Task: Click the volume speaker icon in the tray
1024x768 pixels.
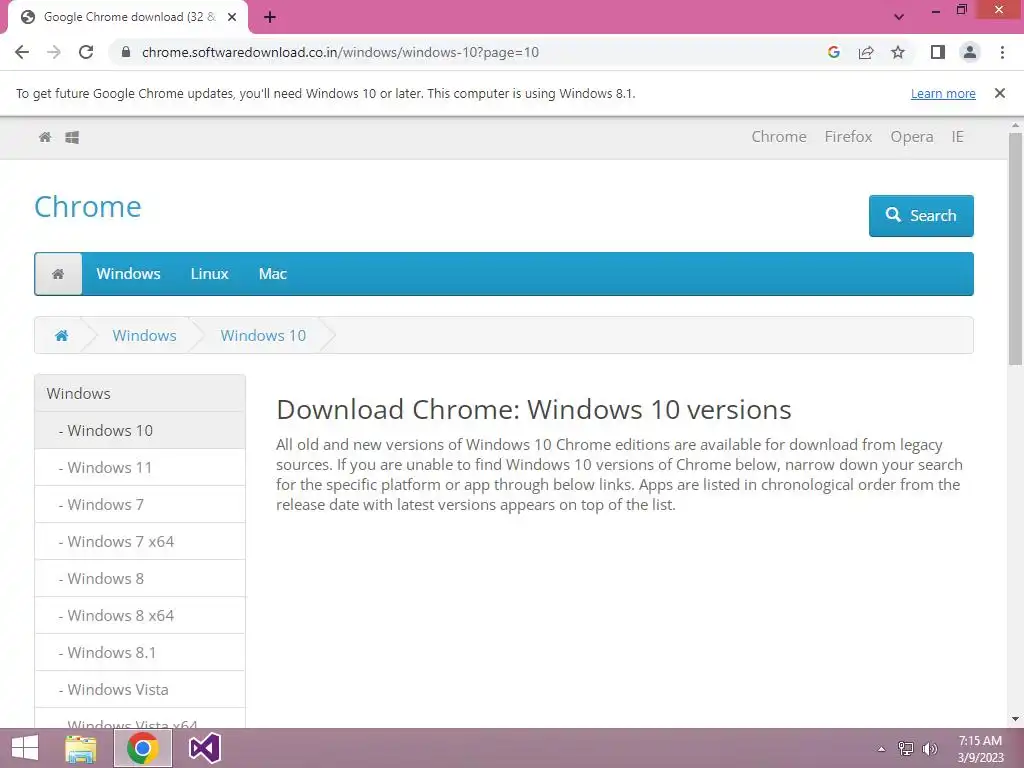Action: point(930,749)
